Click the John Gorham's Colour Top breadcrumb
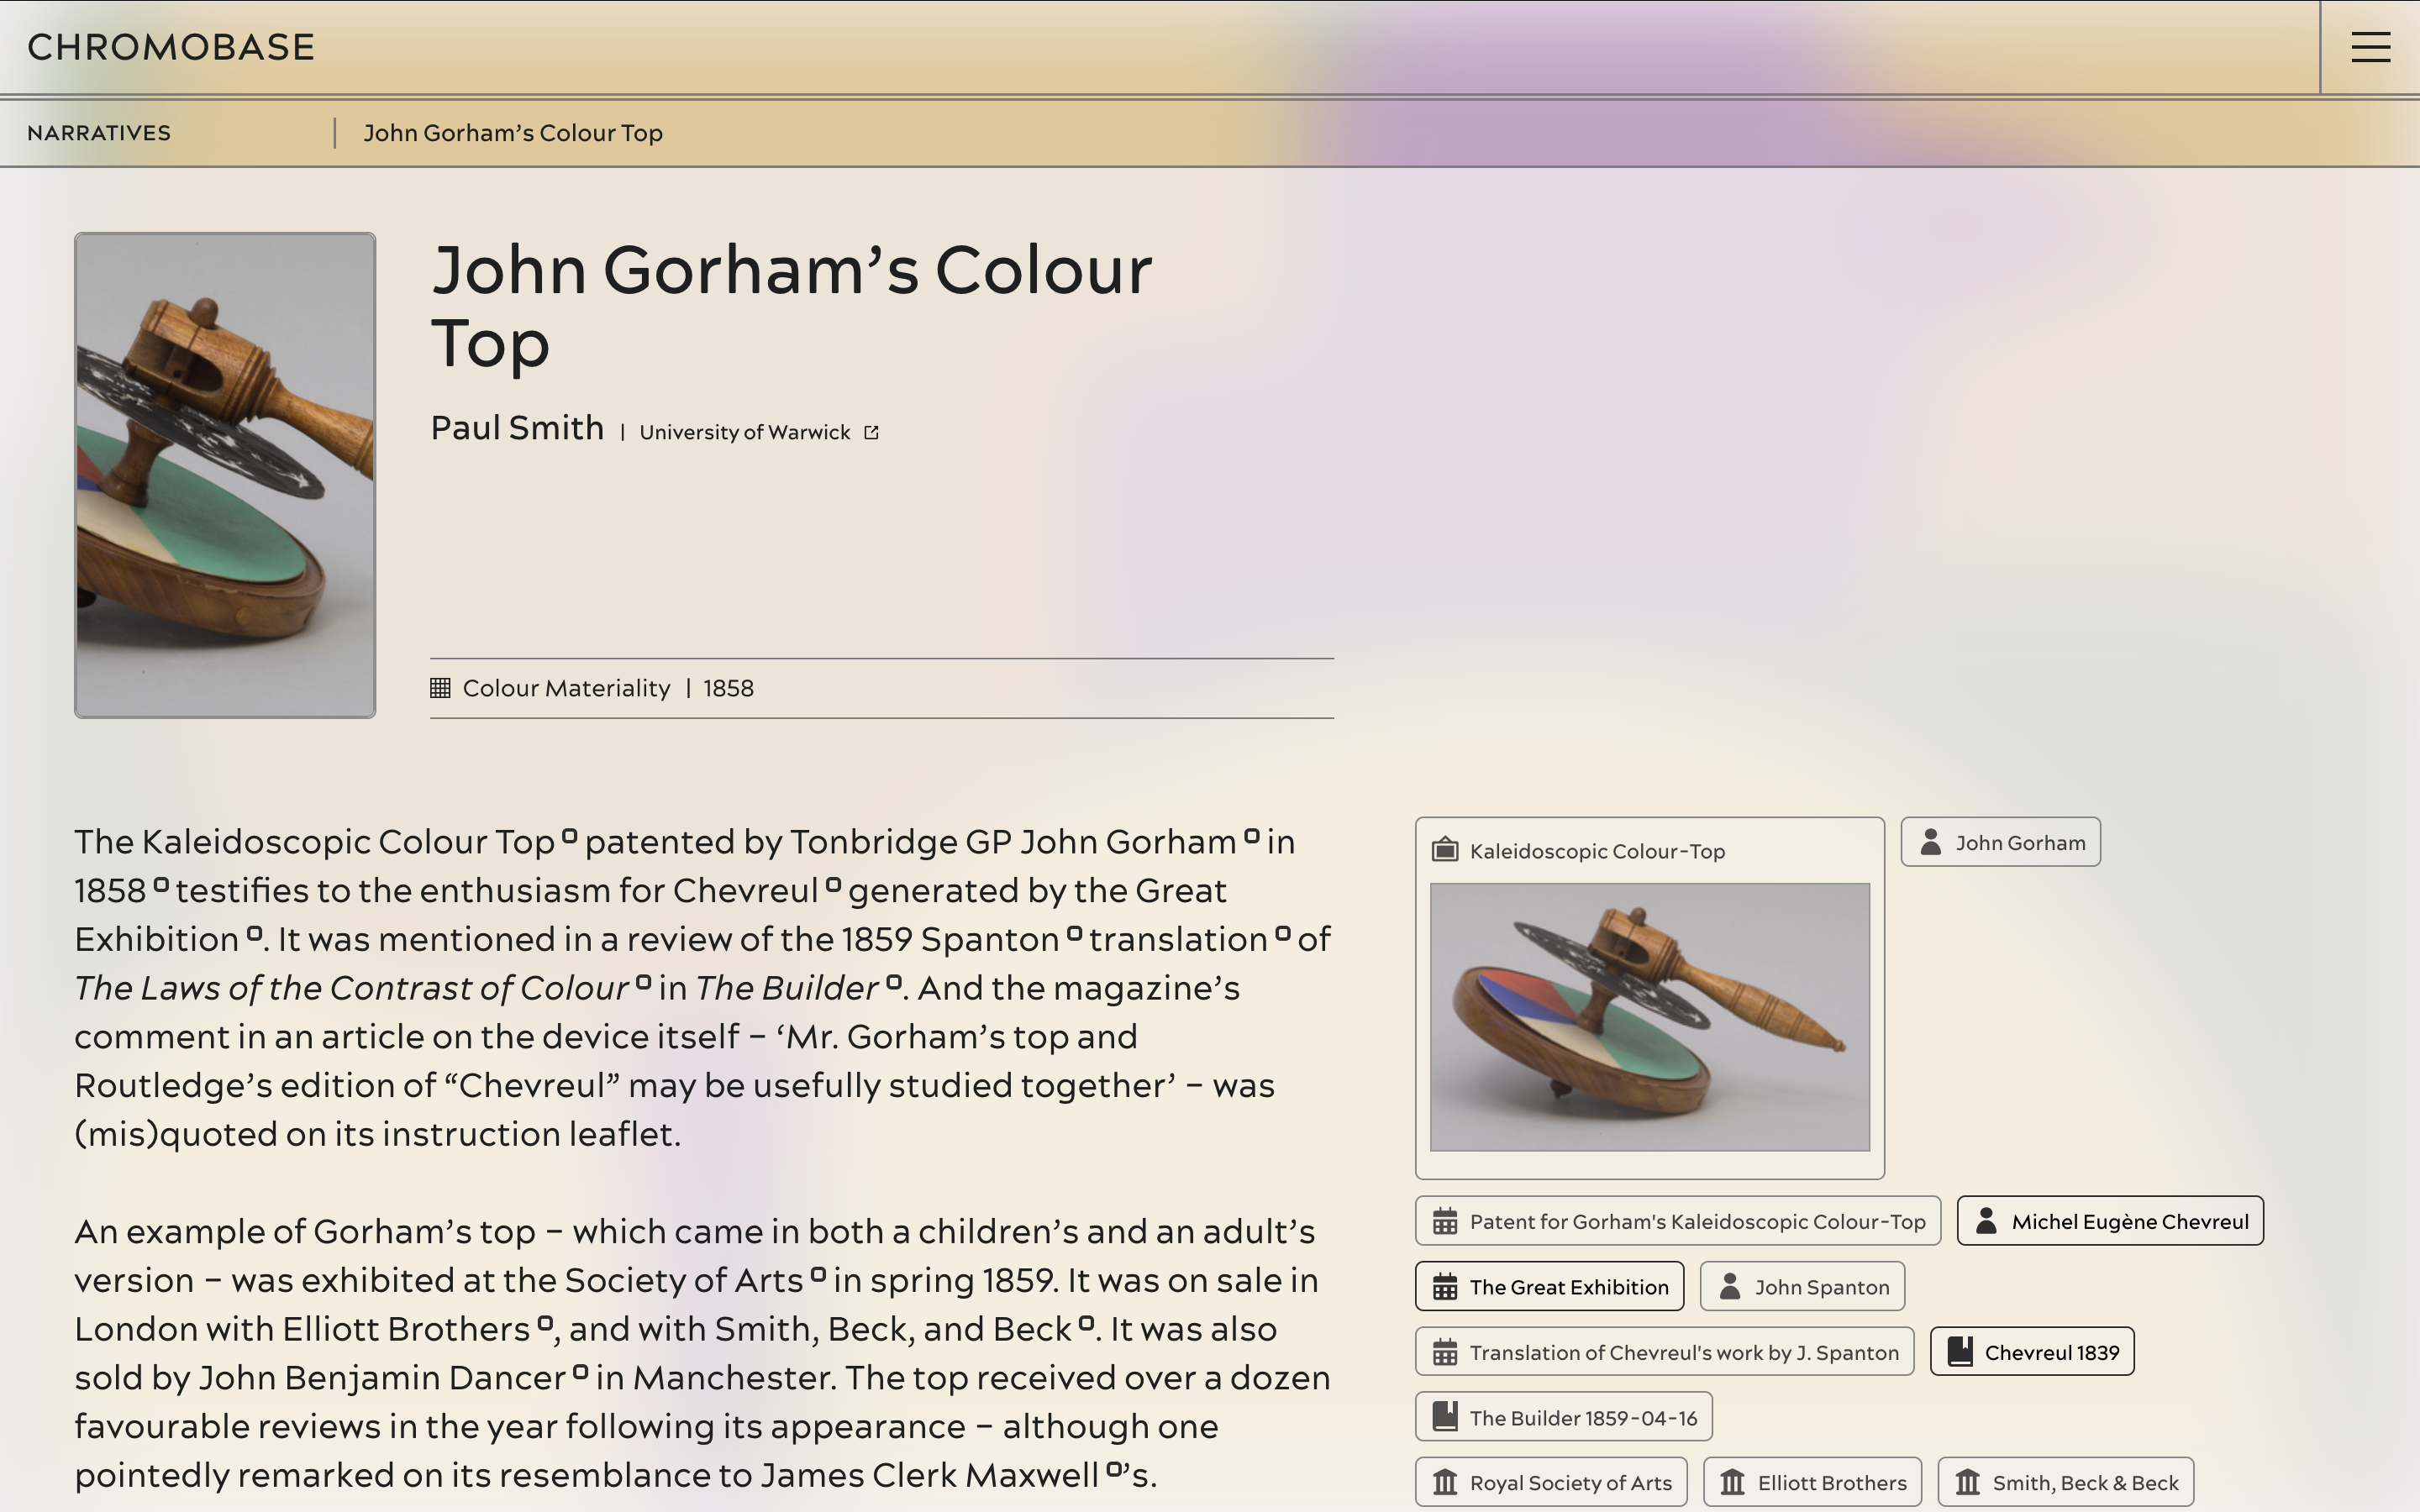The image size is (2420, 1512). pyautogui.click(x=513, y=133)
